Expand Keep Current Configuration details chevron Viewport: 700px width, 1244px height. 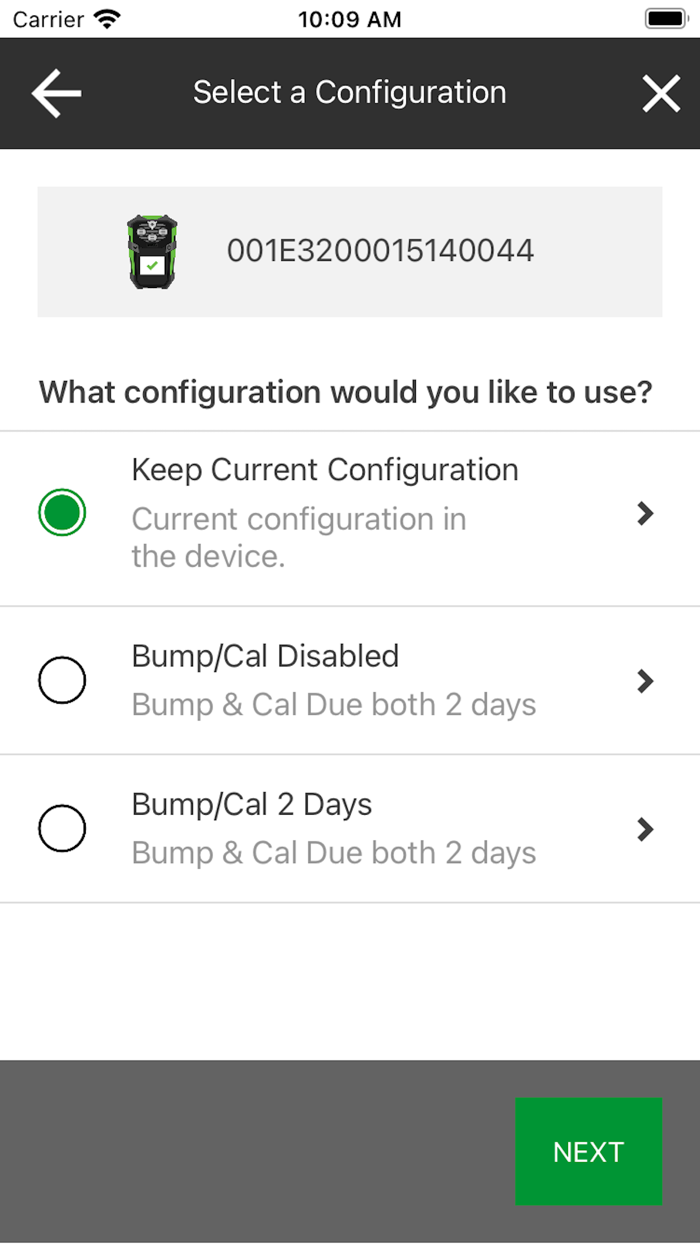click(646, 514)
